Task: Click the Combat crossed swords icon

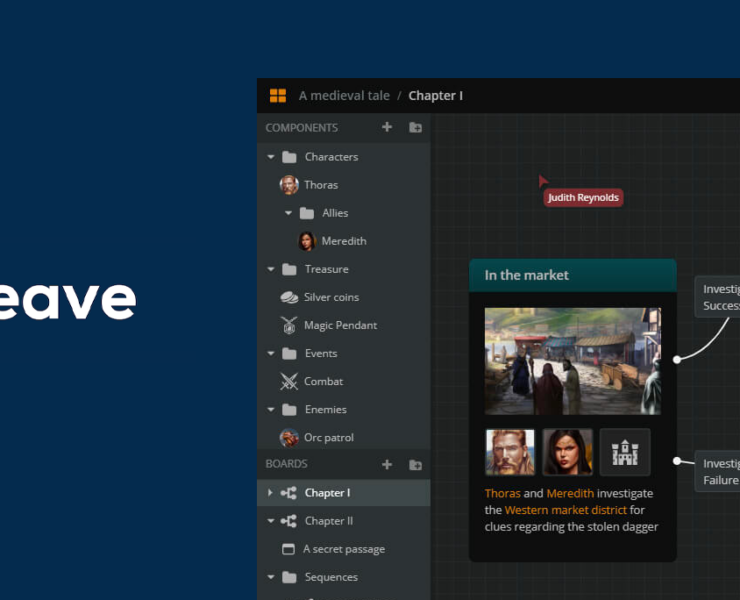Action: 289,381
